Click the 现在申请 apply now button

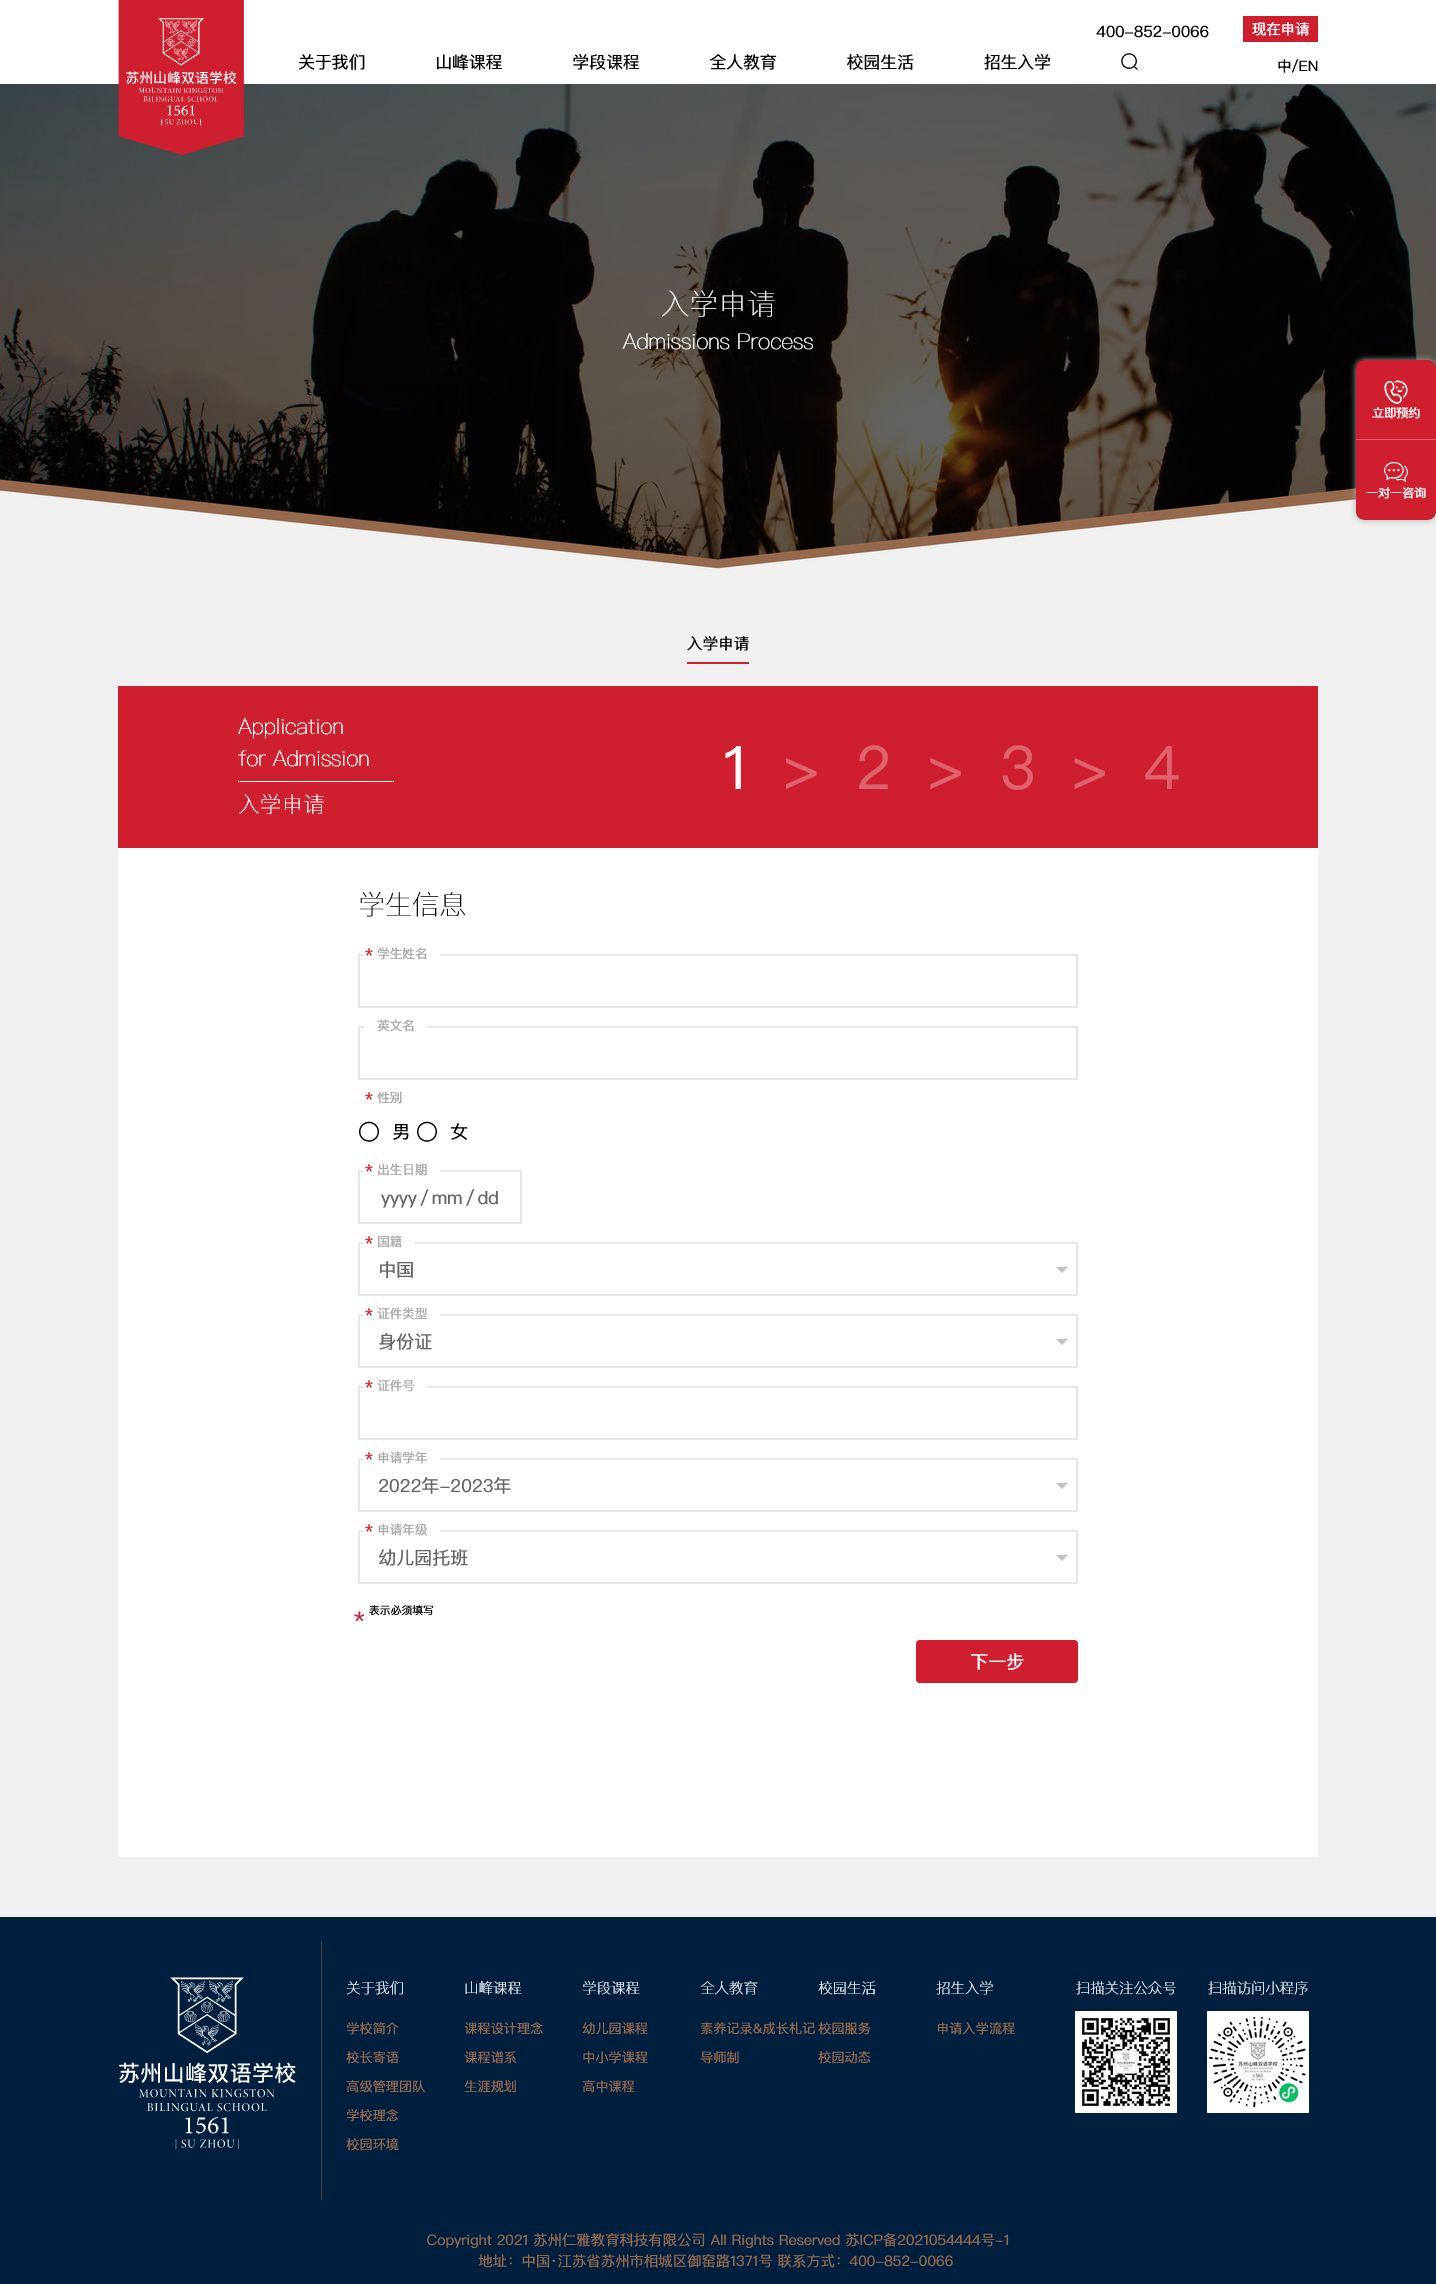pos(1280,29)
